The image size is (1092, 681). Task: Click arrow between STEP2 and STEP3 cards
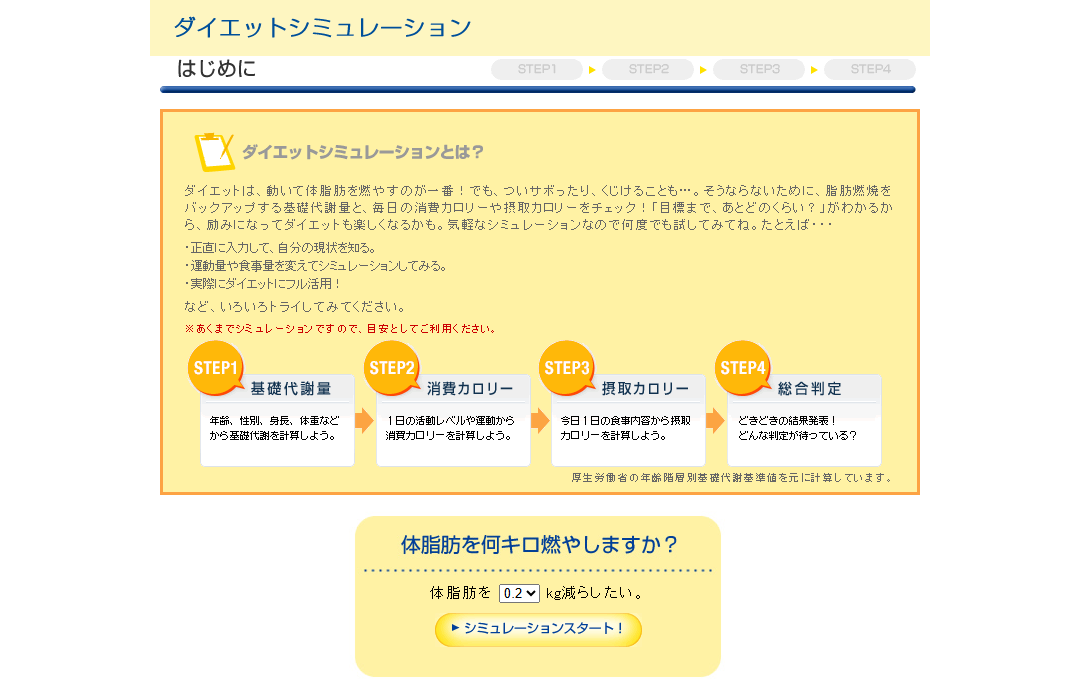[540, 420]
